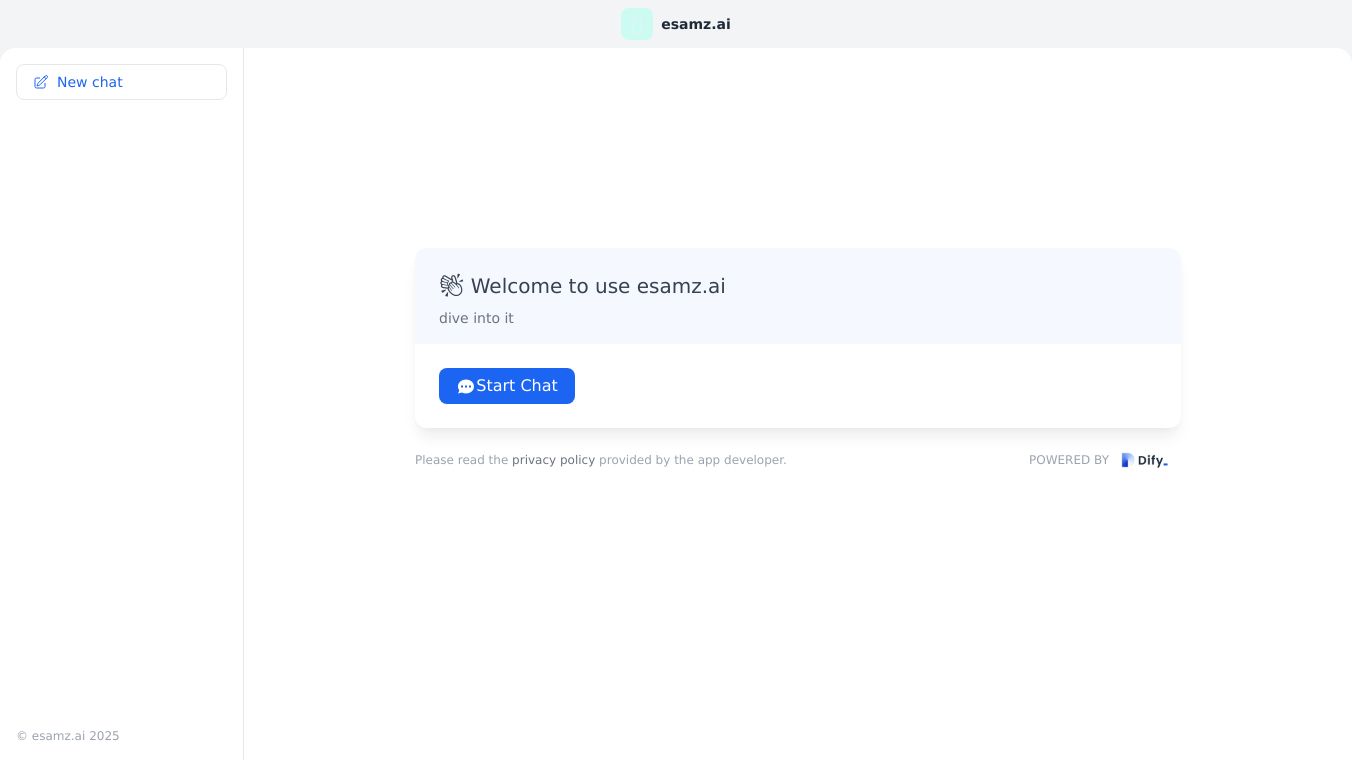
Task: Click the POWERED BY label
Action: coord(1068,460)
